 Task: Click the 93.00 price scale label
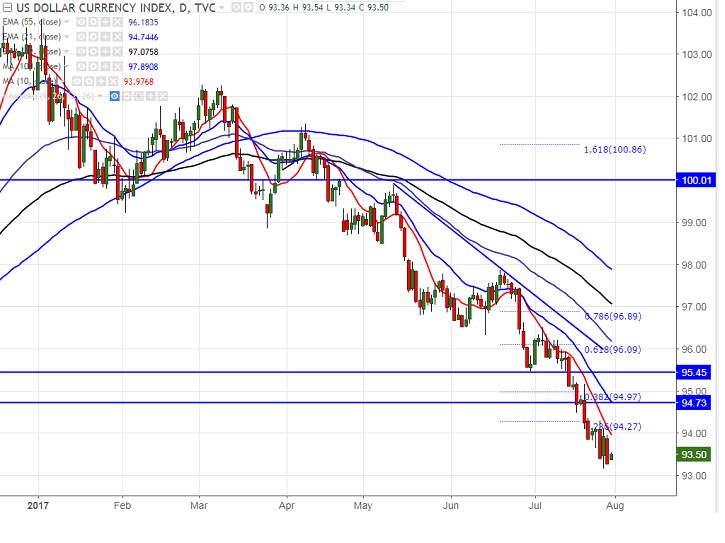(x=694, y=475)
